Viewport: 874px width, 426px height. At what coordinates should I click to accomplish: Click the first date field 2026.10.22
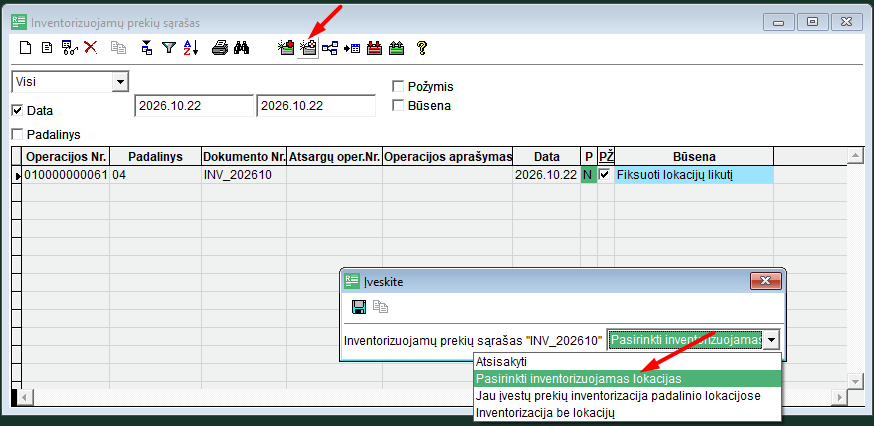pos(194,106)
